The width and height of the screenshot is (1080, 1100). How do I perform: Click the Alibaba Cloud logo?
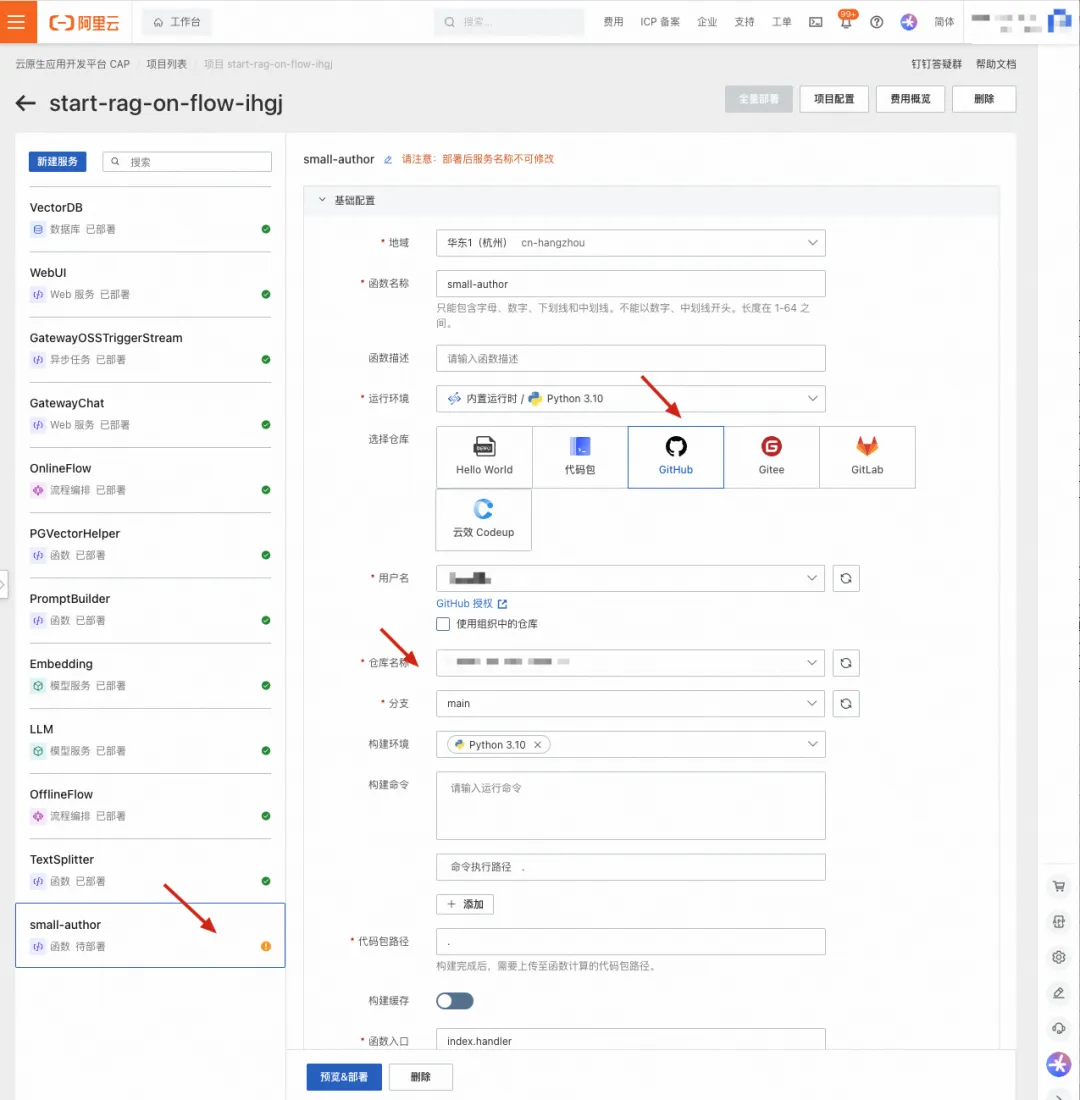pyautogui.click(x=84, y=22)
